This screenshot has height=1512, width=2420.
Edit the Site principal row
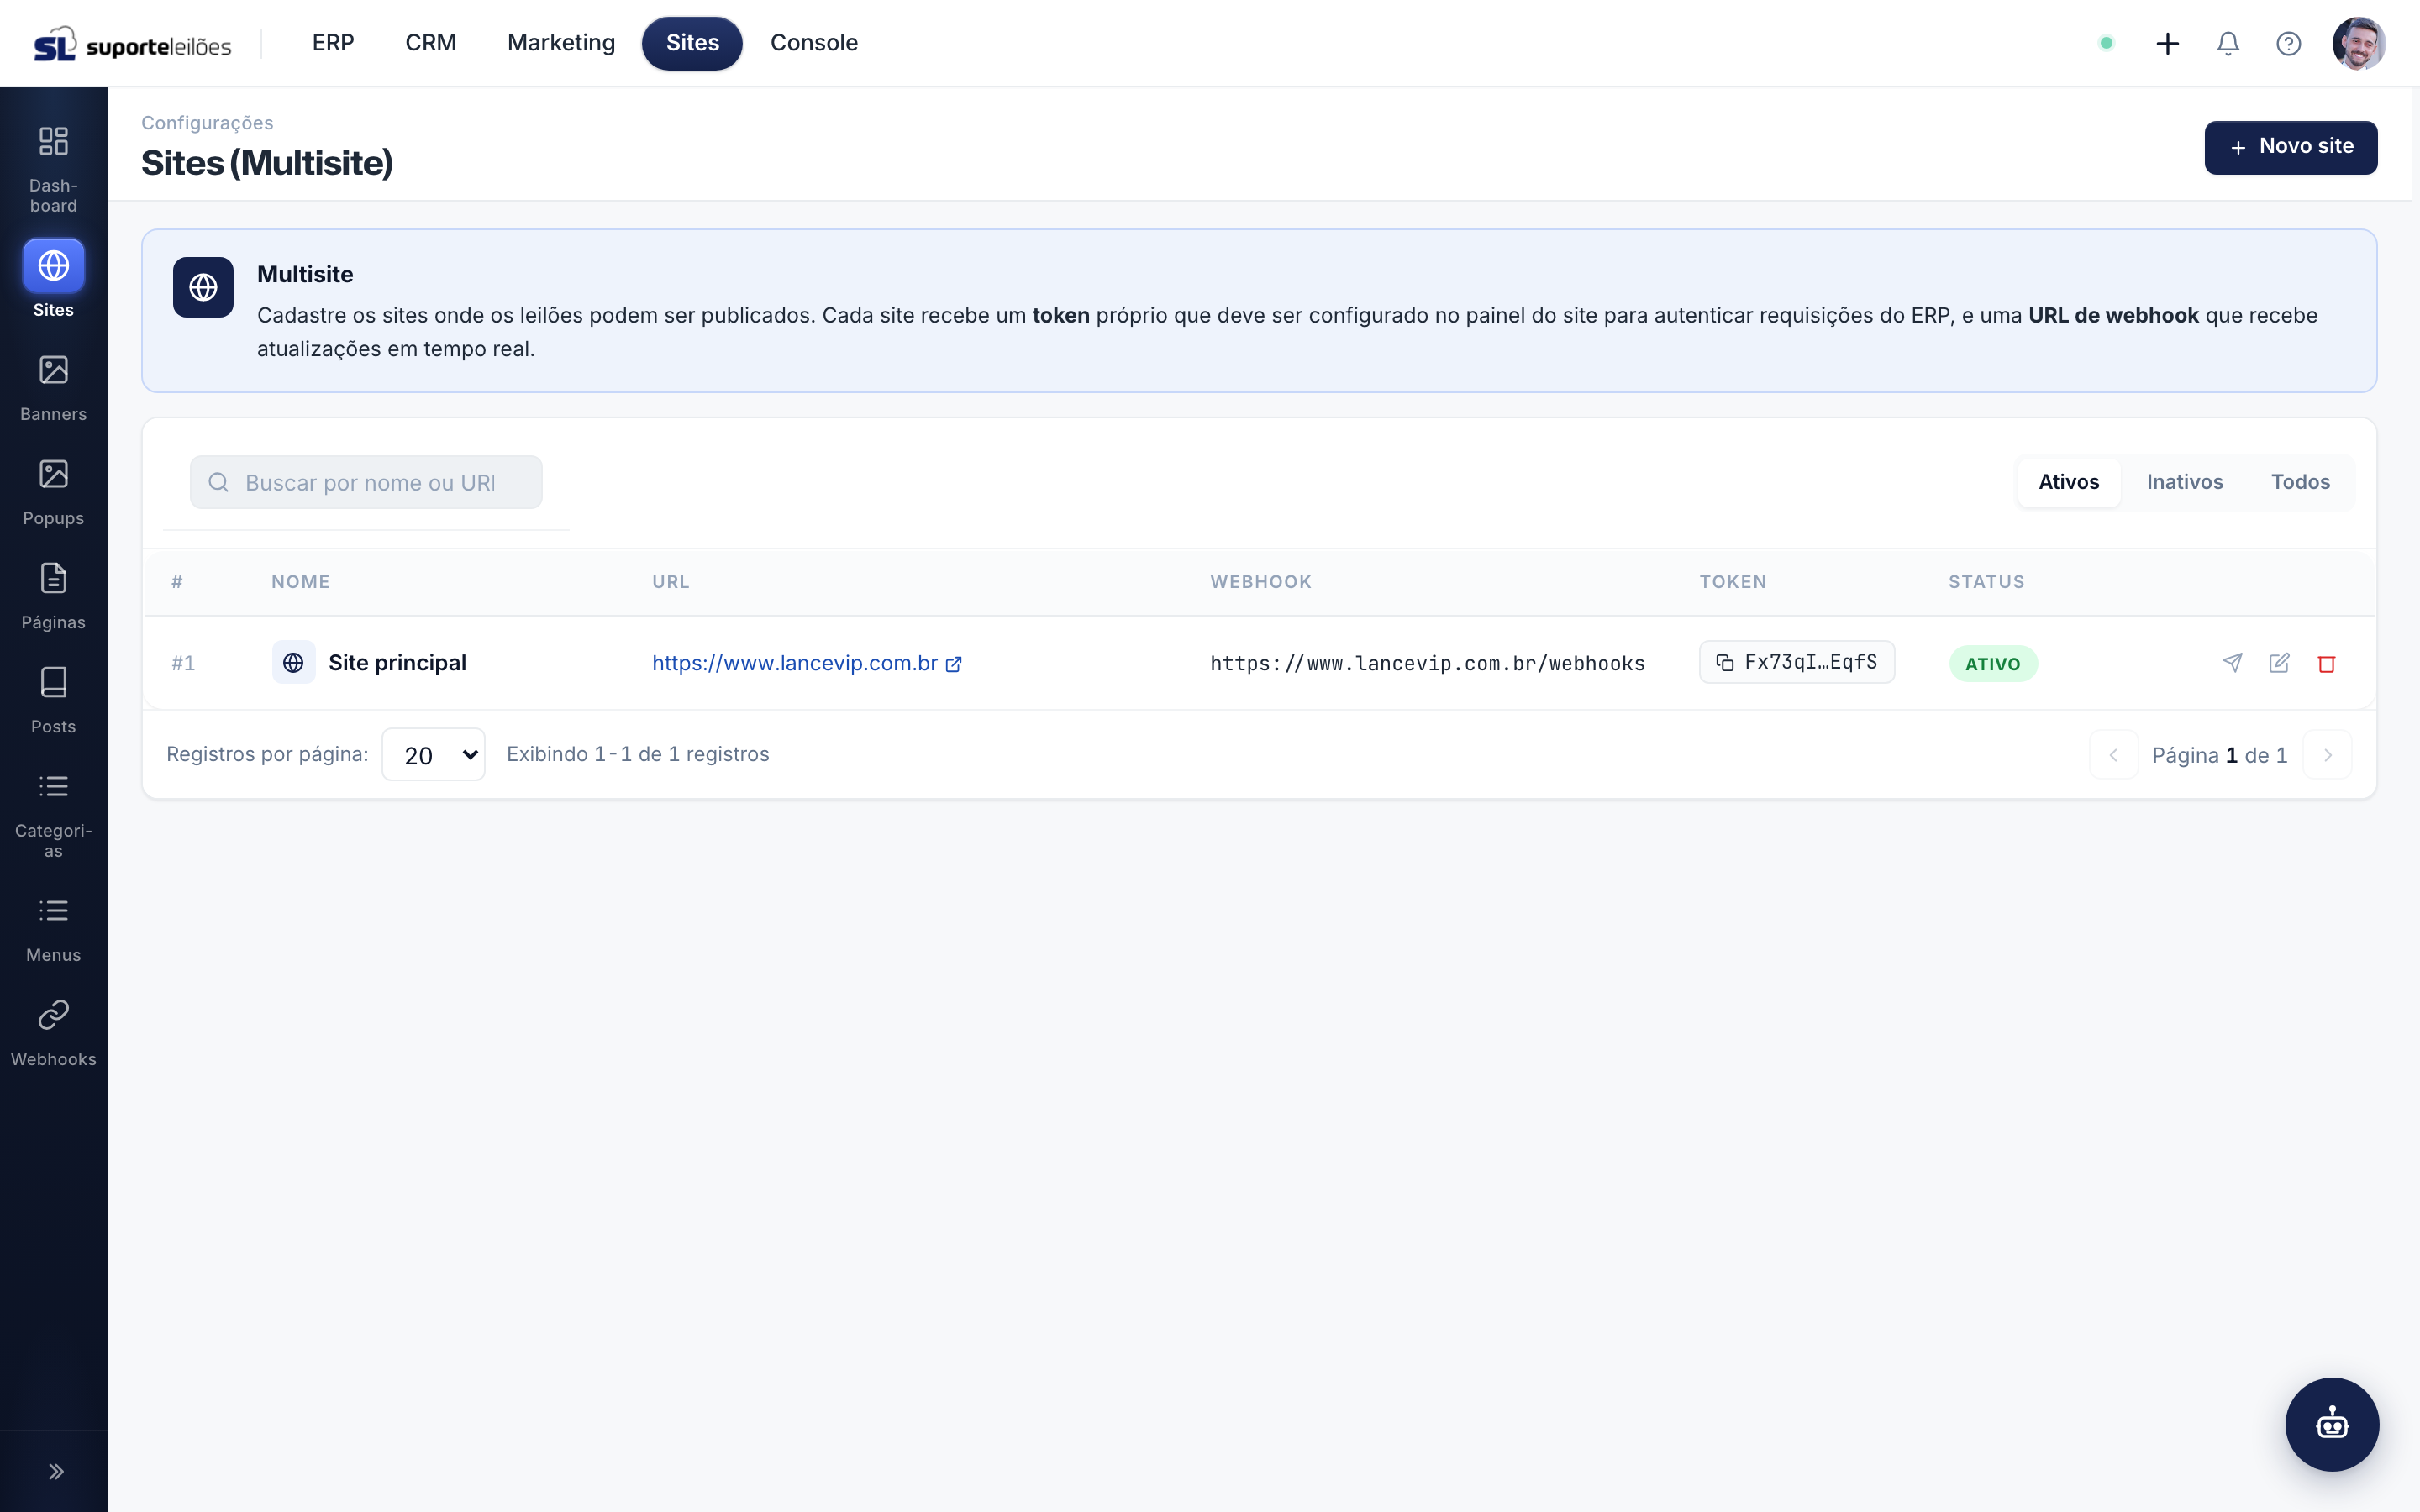point(2279,663)
